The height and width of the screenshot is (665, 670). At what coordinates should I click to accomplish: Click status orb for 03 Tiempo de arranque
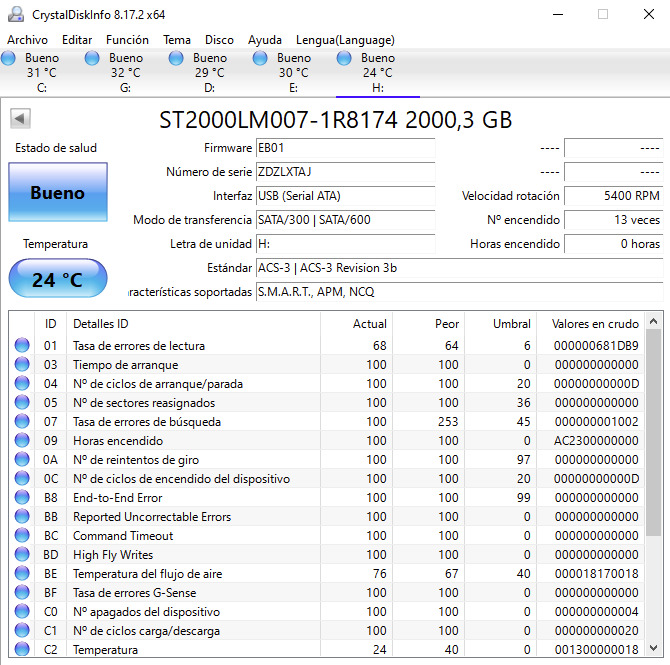tap(22, 364)
